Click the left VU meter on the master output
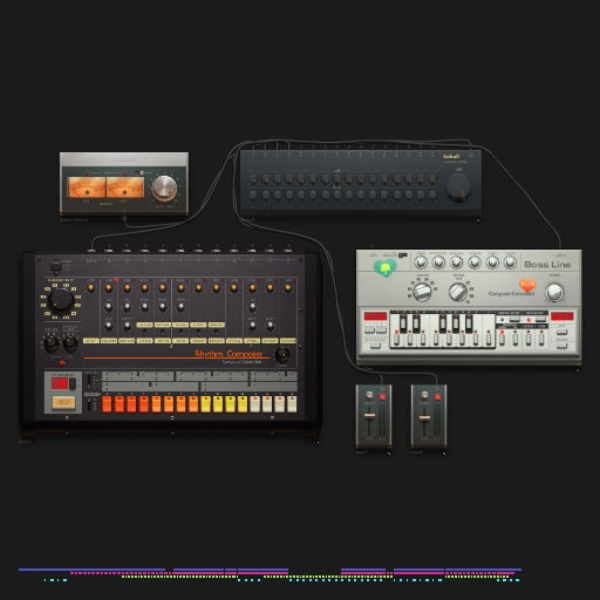 click(x=86, y=187)
